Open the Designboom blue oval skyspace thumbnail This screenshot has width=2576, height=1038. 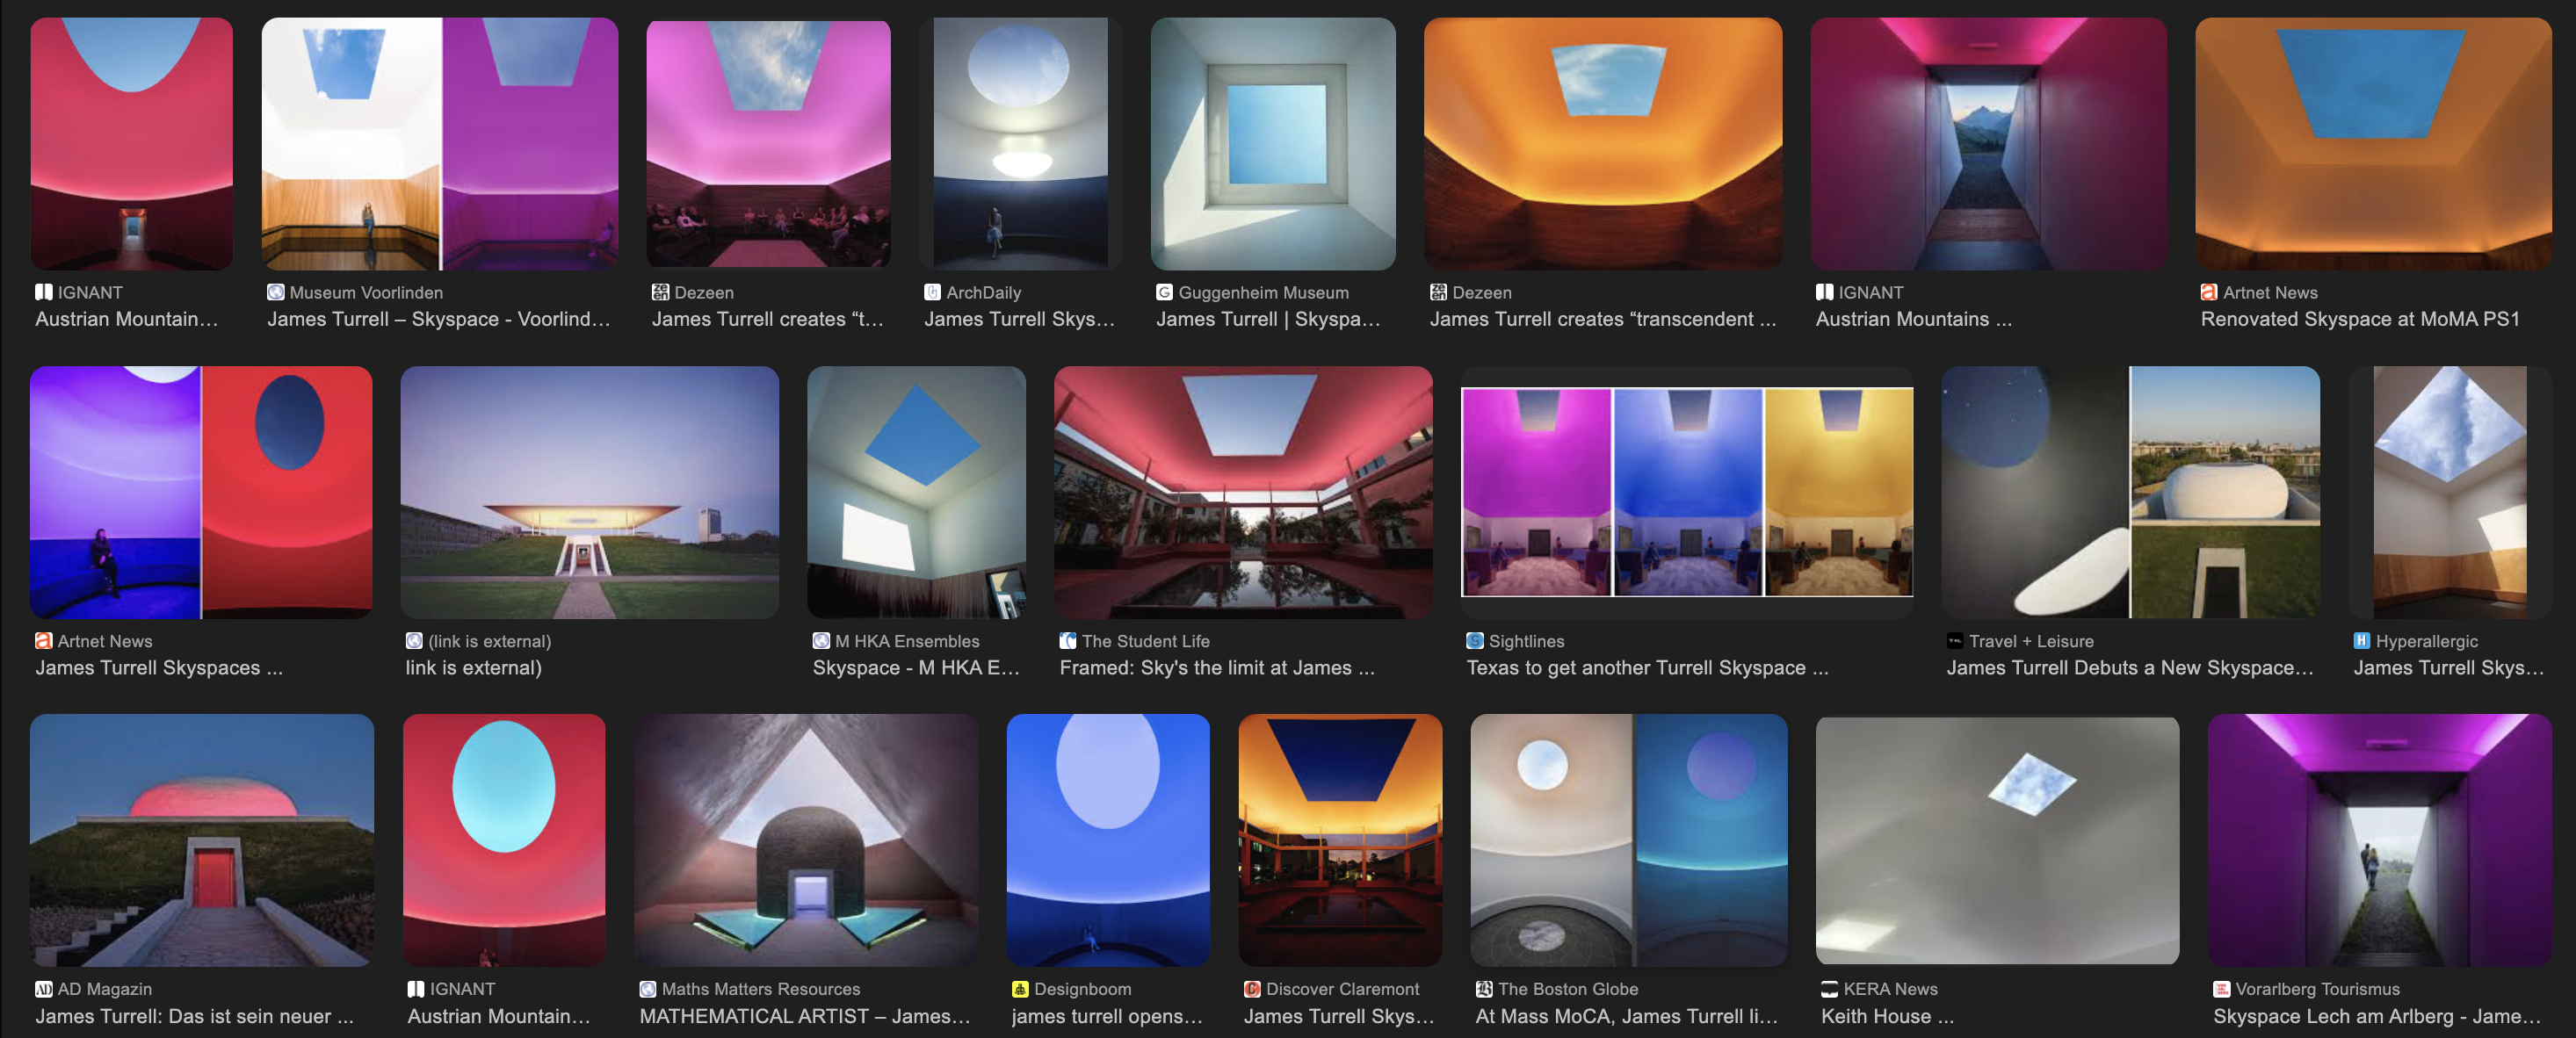pyautogui.click(x=1108, y=840)
